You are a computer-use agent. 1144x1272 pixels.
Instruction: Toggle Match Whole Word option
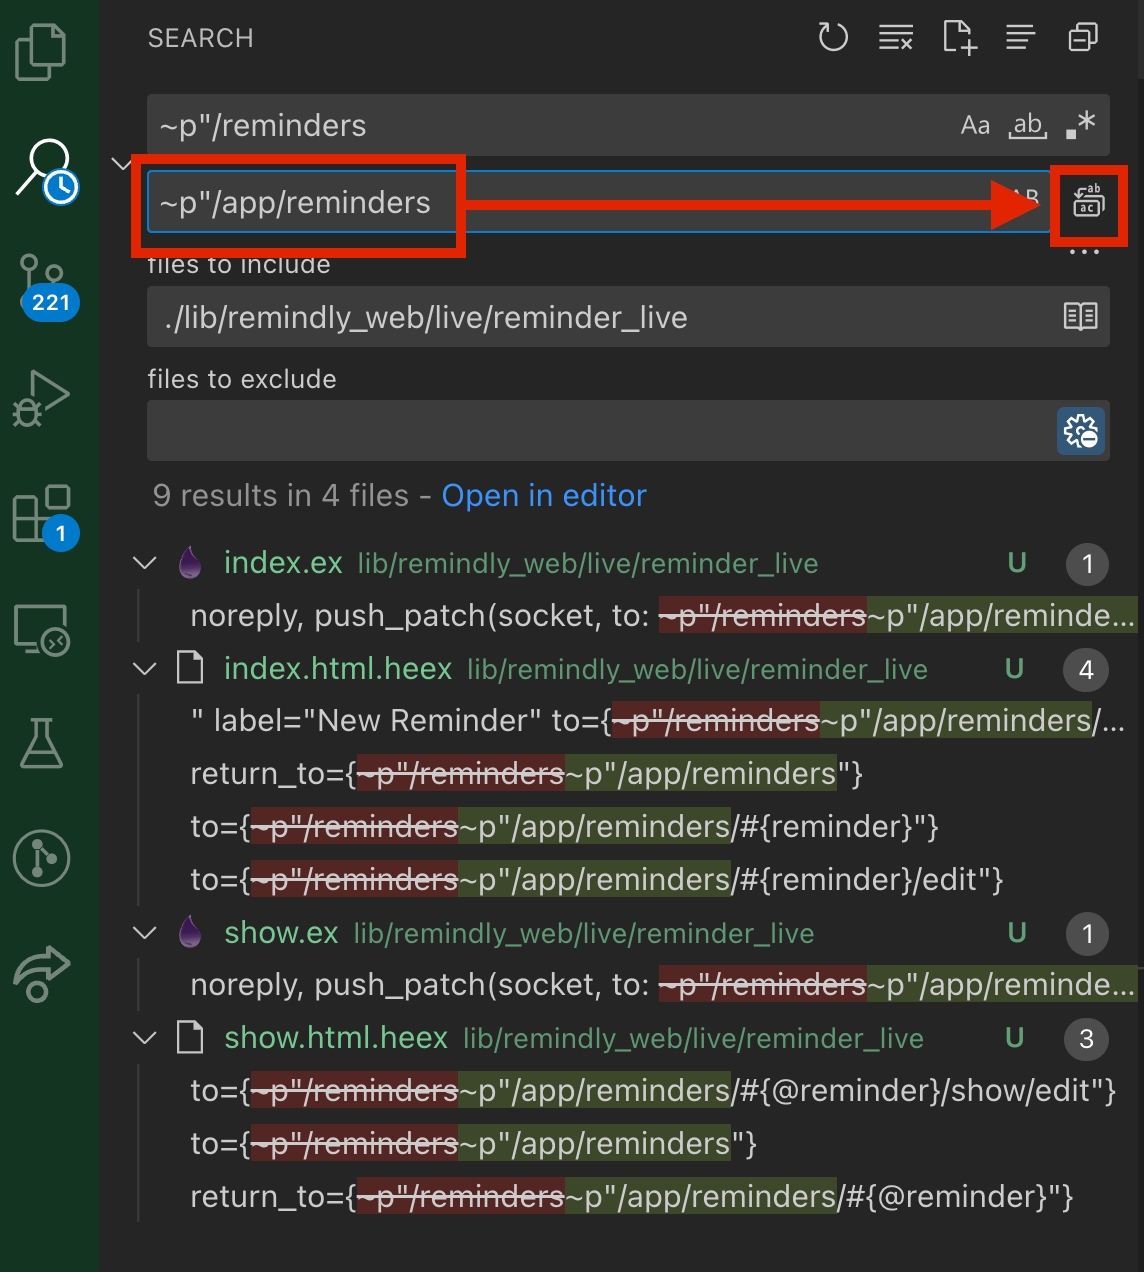point(1028,126)
